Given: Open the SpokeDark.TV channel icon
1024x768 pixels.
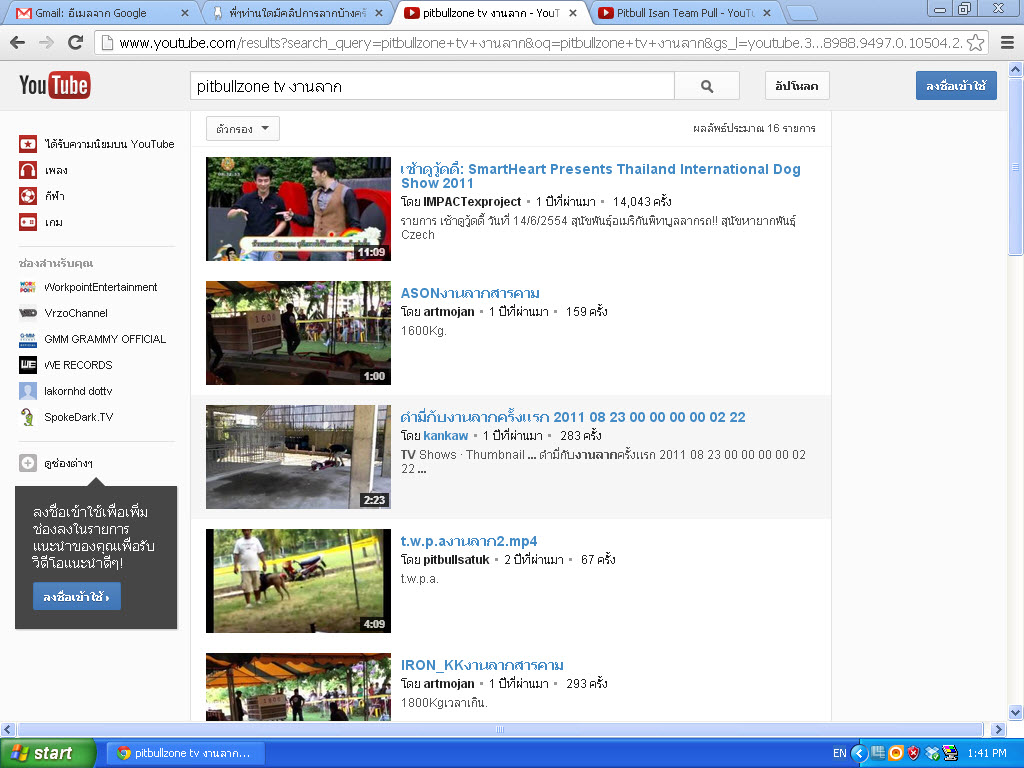Looking at the screenshot, I should coord(27,417).
